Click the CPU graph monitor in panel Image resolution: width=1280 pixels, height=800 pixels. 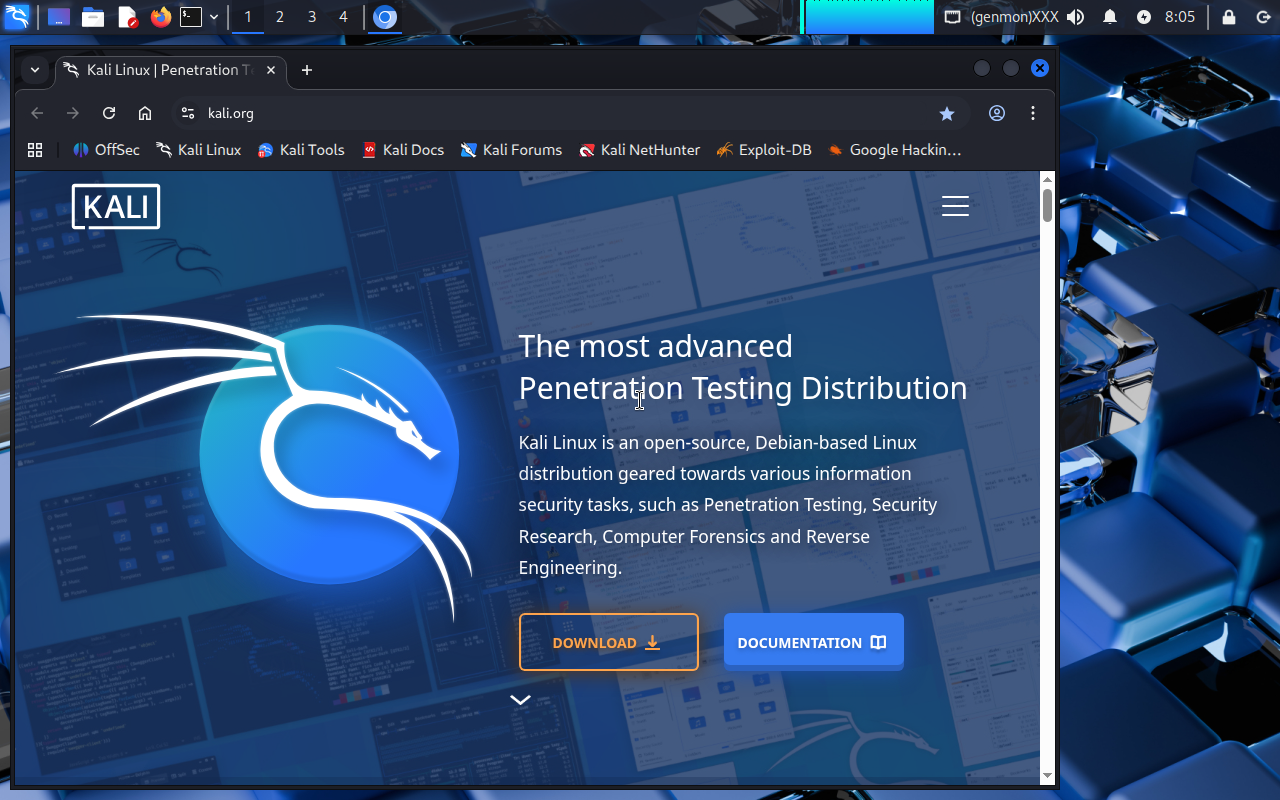(869, 17)
